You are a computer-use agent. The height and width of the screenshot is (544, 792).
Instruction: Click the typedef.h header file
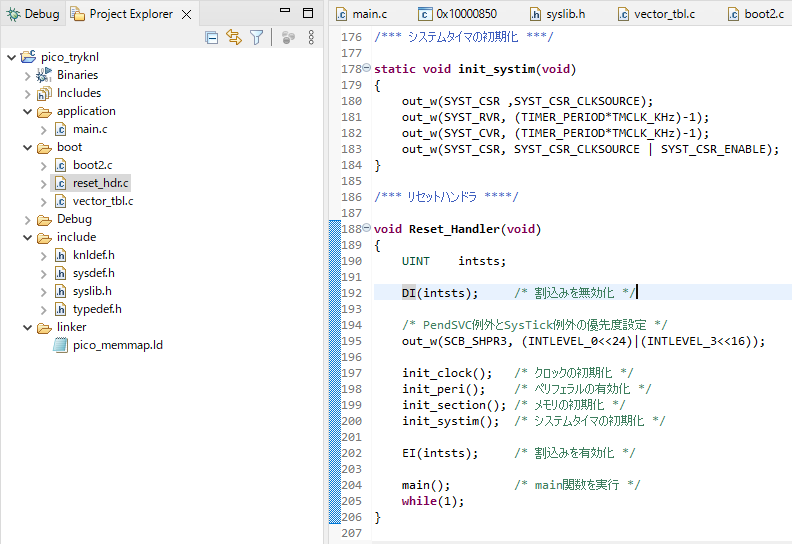pyautogui.click(x=97, y=309)
